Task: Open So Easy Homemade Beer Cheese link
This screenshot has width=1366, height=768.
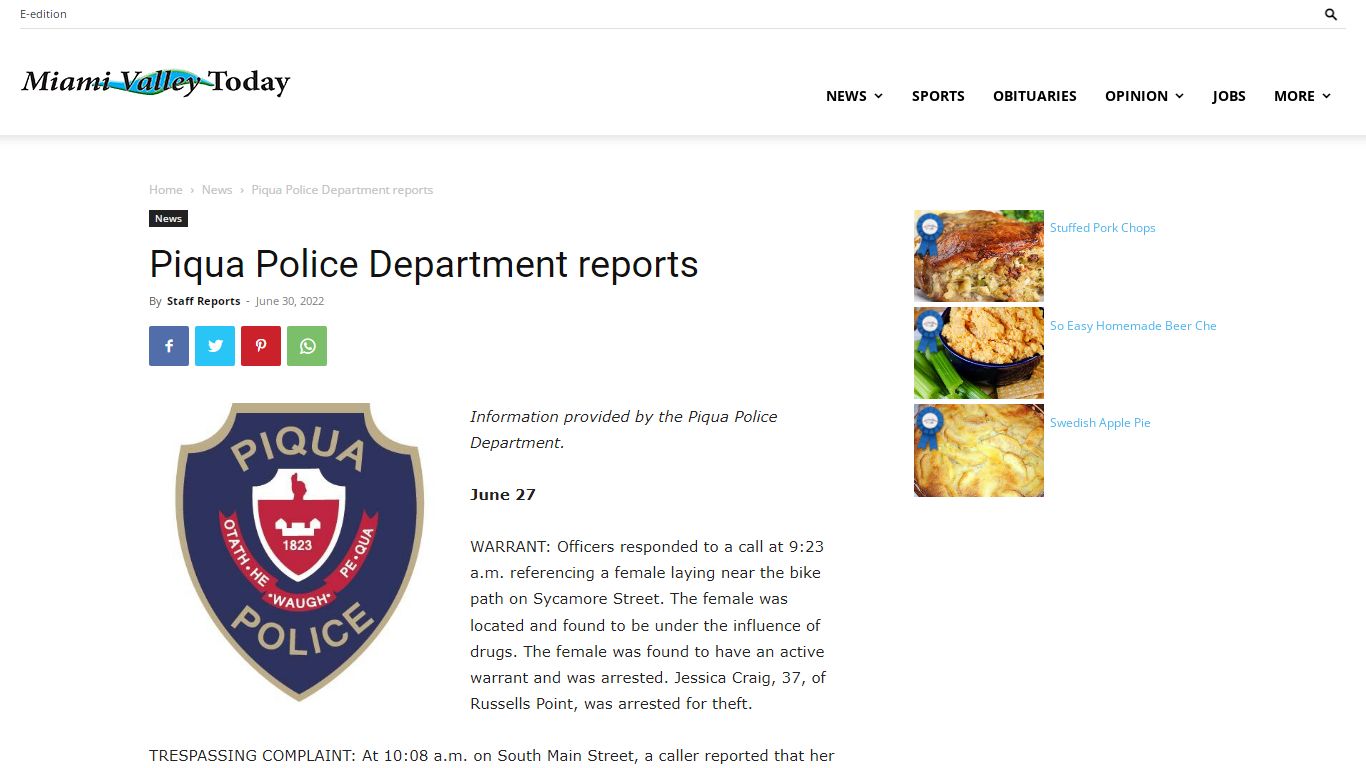Action: click(1133, 326)
